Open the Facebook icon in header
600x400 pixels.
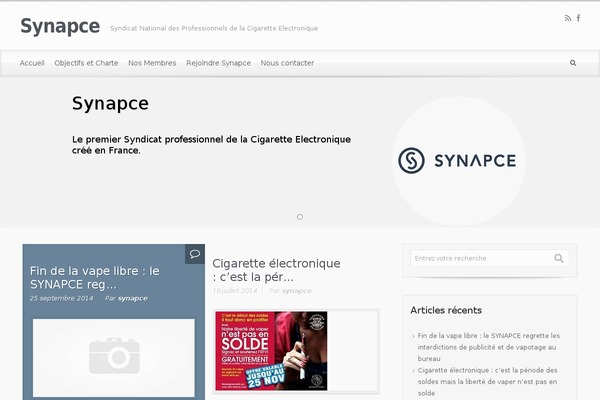579,18
